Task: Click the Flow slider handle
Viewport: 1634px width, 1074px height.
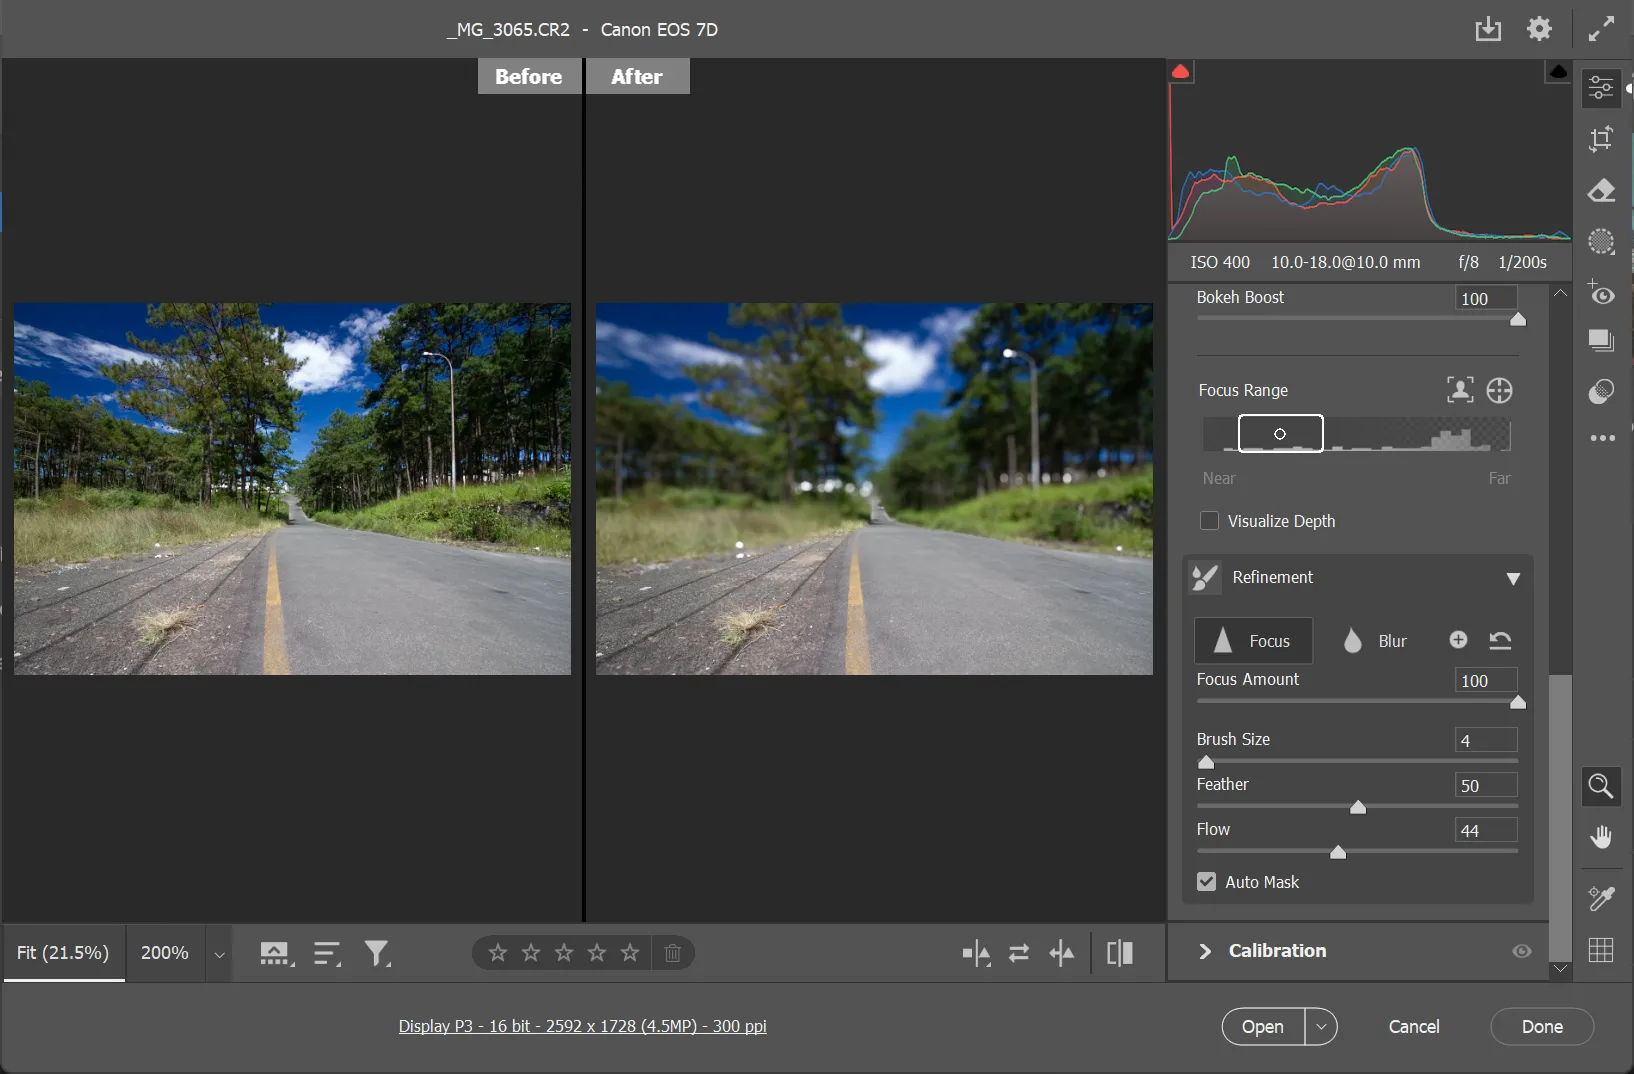Action: (1338, 852)
